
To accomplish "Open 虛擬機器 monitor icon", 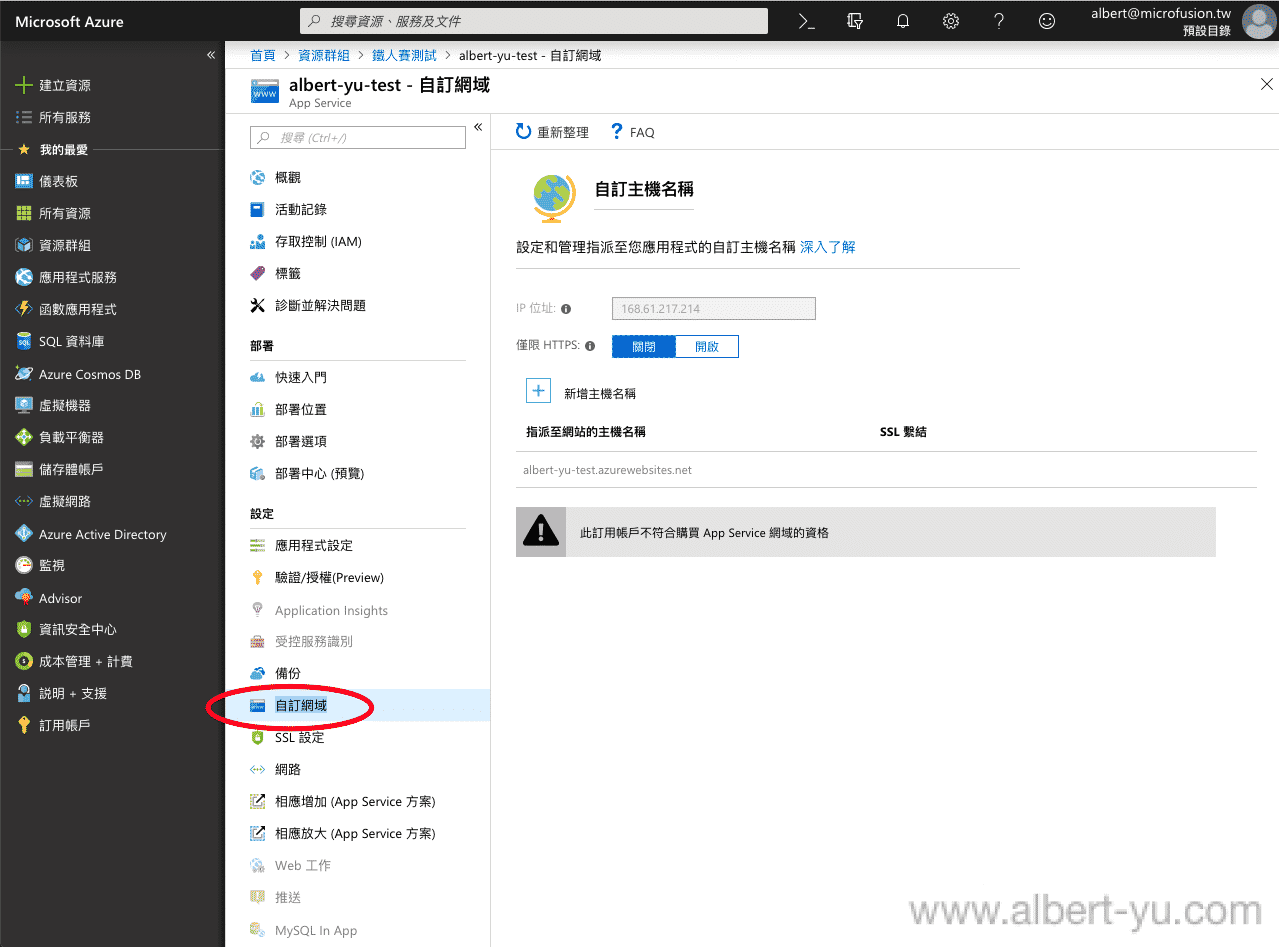I will pyautogui.click(x=24, y=405).
